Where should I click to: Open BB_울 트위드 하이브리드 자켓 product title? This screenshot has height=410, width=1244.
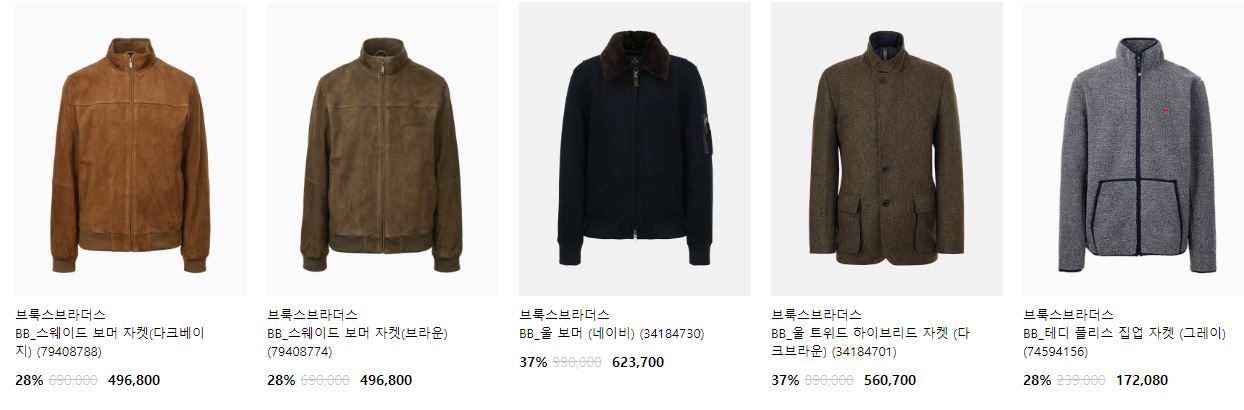[x=870, y=342]
